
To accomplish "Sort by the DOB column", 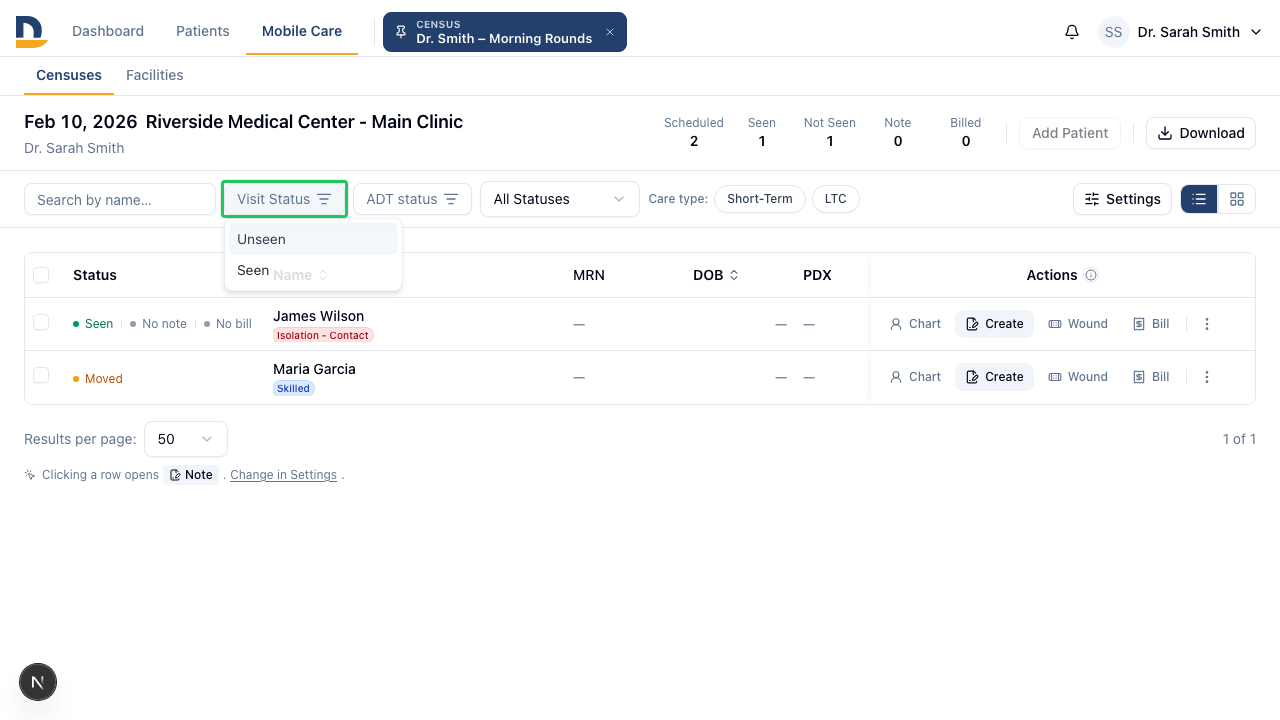I will coord(716,275).
